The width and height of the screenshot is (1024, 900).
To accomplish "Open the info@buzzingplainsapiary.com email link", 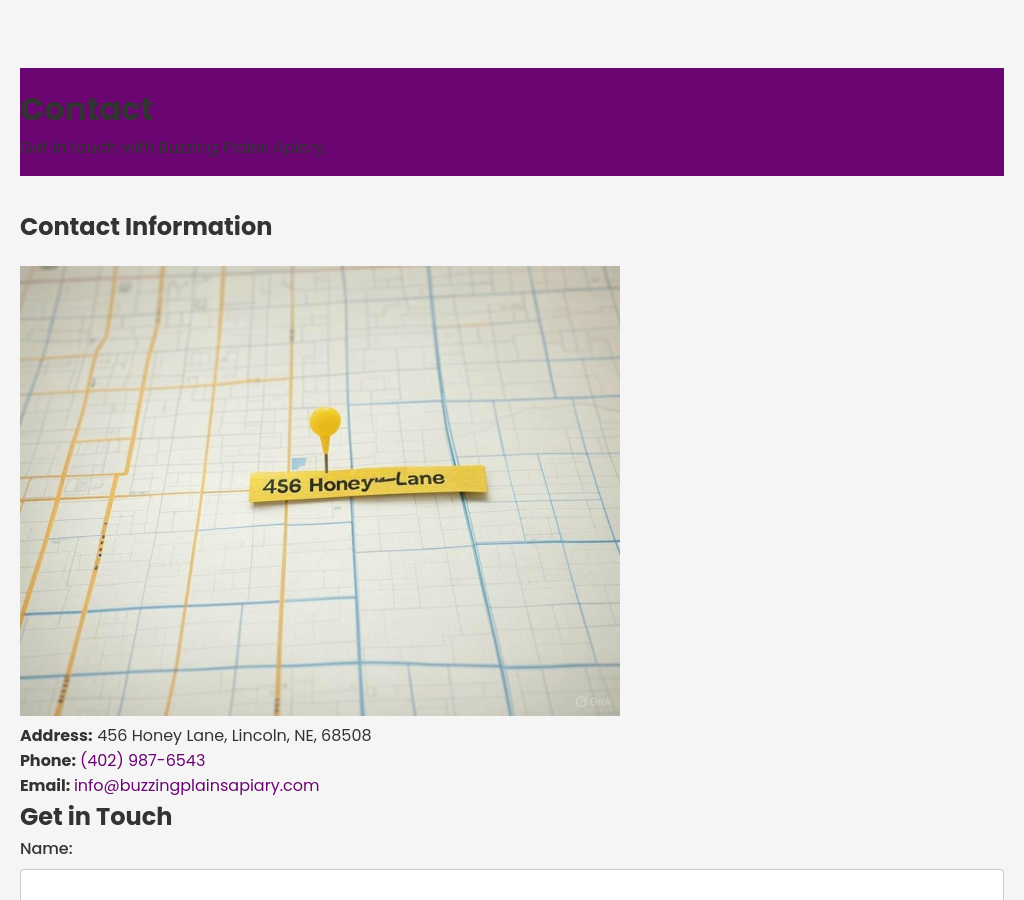I will tap(196, 786).
